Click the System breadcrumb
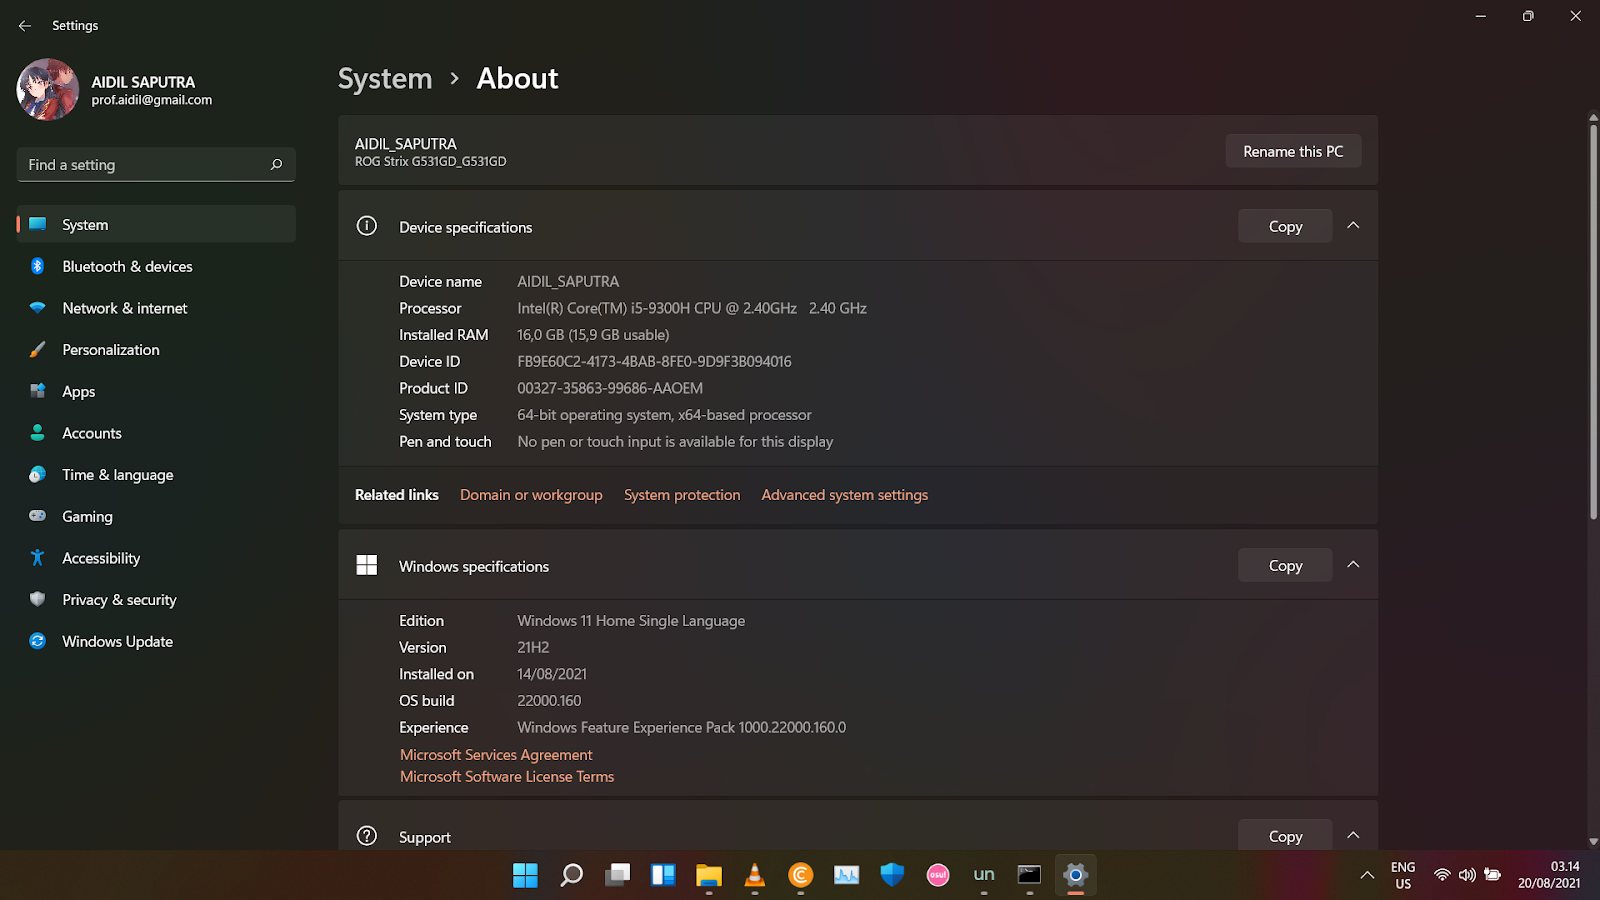The width and height of the screenshot is (1600, 900). 385,79
